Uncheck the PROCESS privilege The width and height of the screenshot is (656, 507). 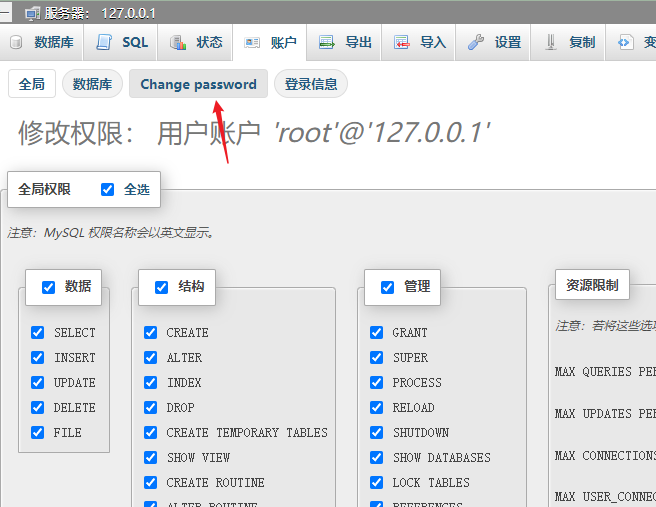pos(377,382)
